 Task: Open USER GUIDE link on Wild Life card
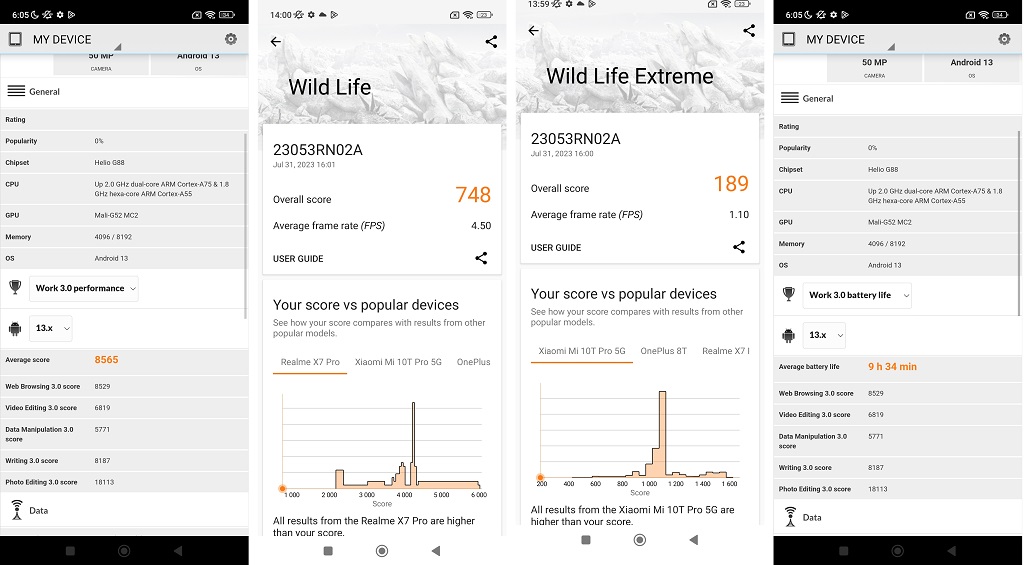[298, 259]
